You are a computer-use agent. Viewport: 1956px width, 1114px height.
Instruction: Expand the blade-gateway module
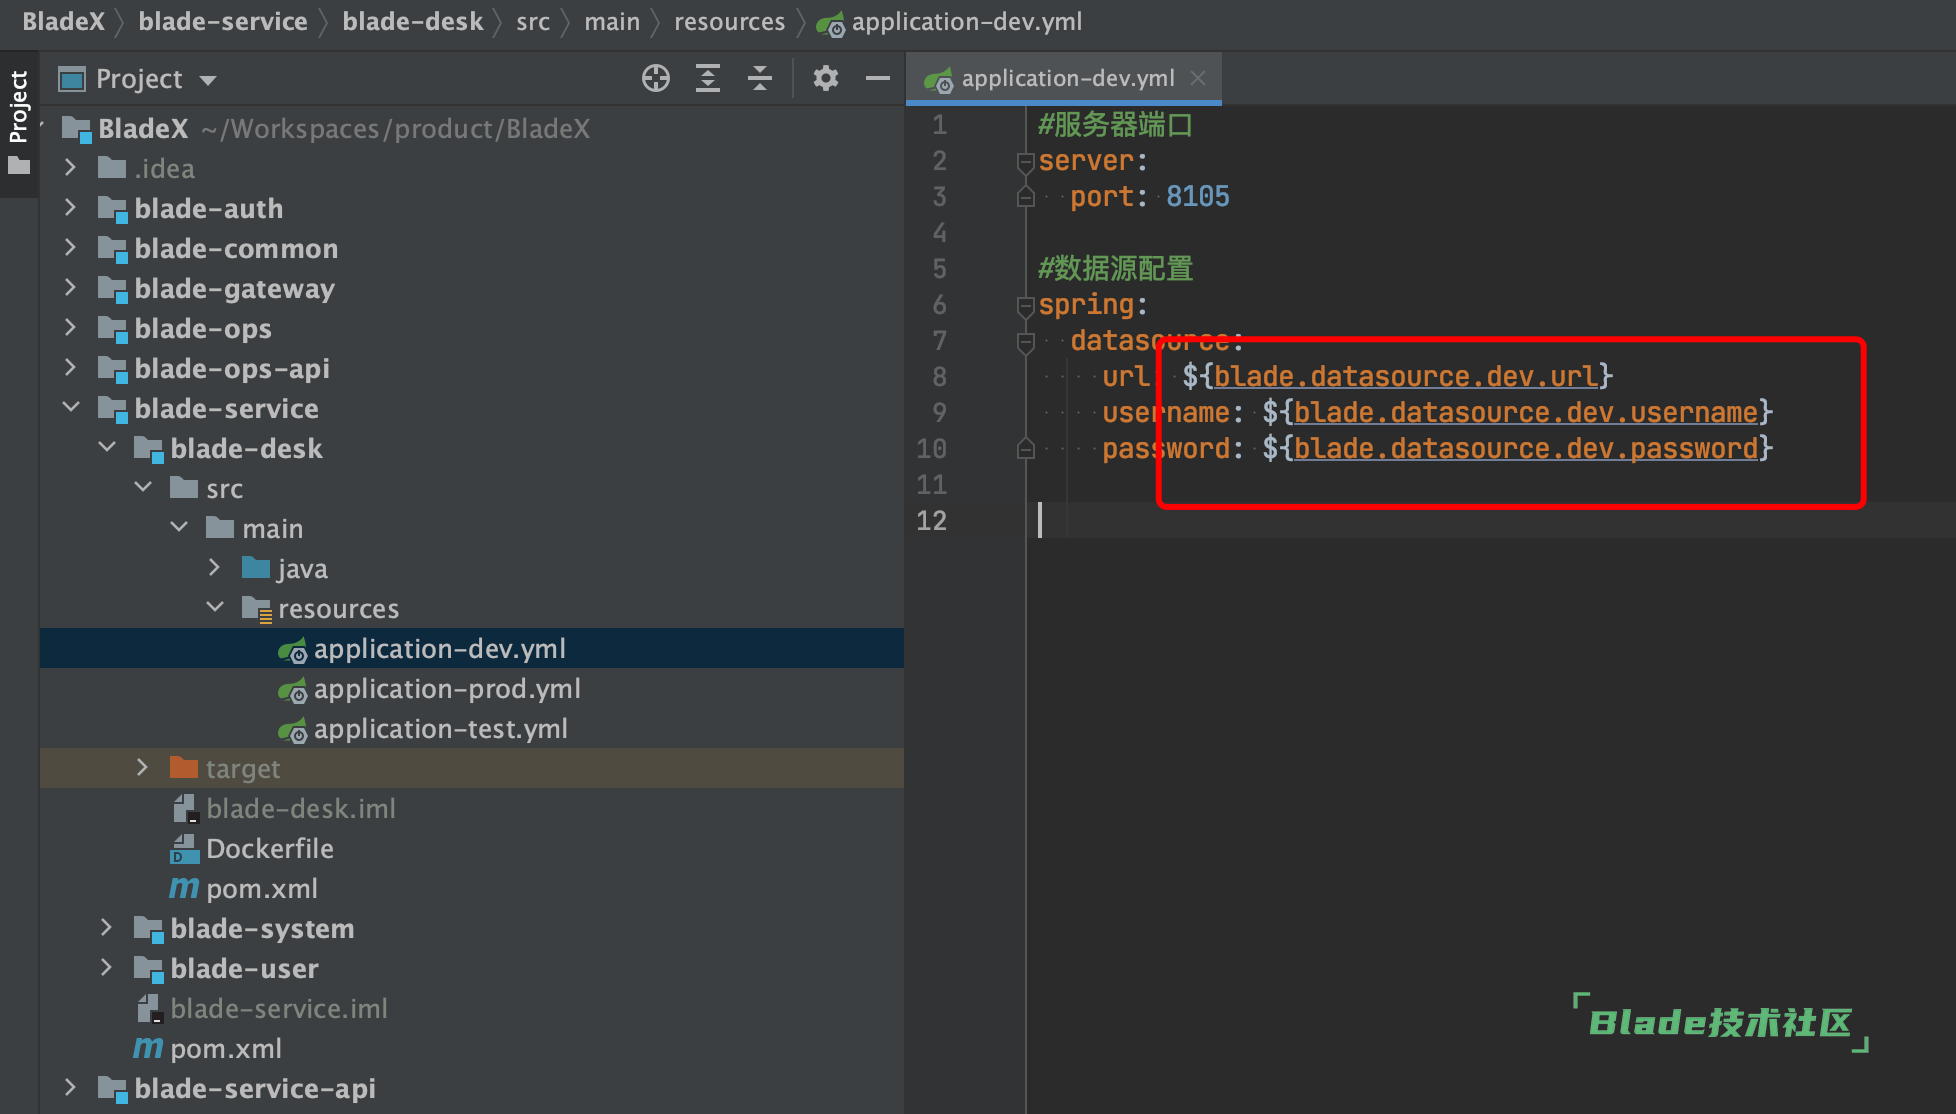(70, 288)
